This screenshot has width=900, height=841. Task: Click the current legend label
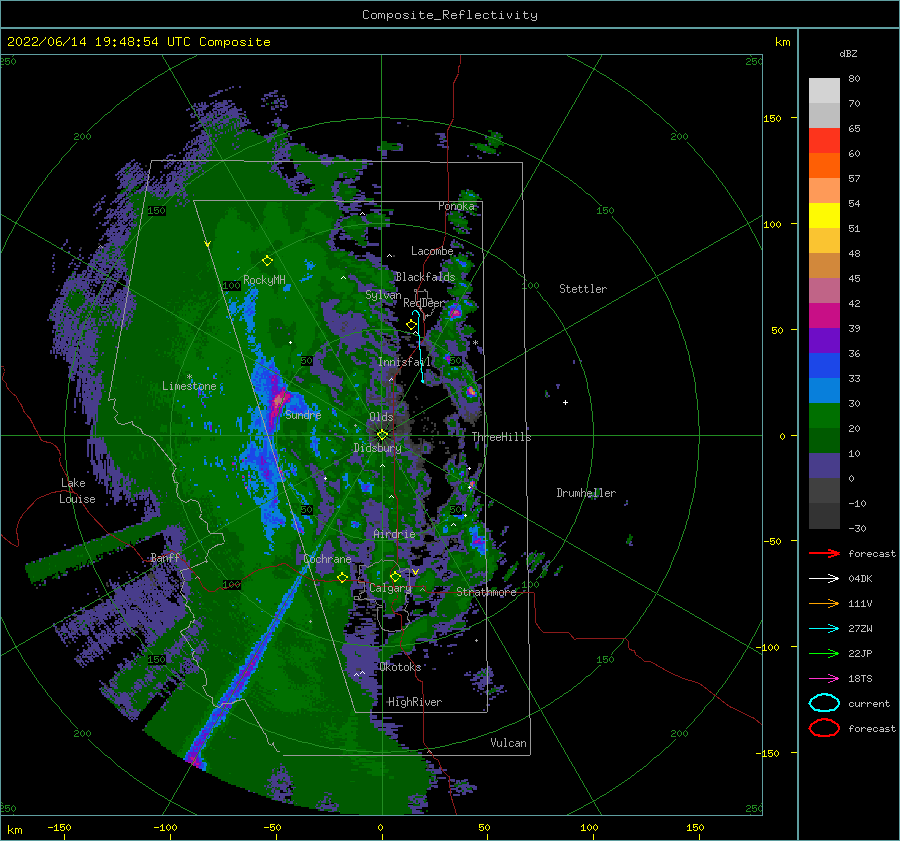point(869,703)
